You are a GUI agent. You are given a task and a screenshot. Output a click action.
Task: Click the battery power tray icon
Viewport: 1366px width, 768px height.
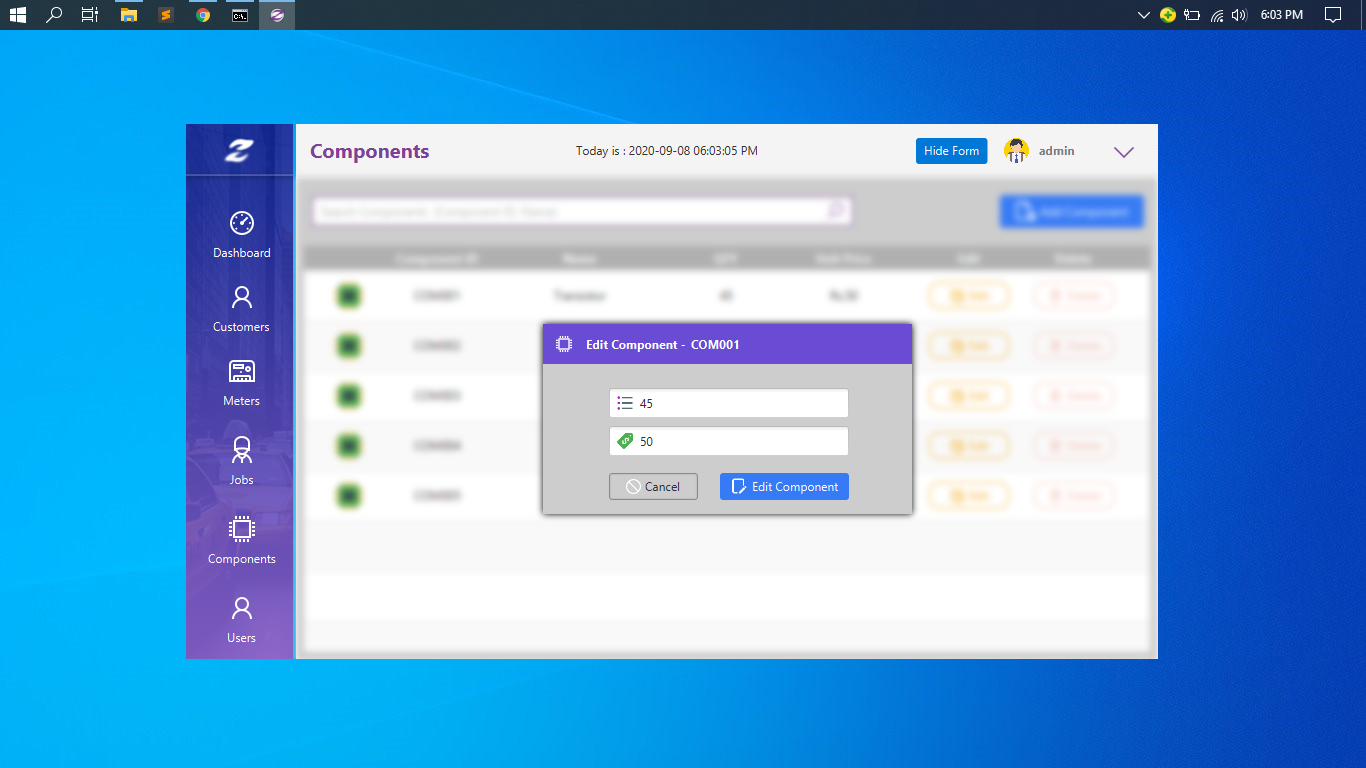tap(1191, 15)
